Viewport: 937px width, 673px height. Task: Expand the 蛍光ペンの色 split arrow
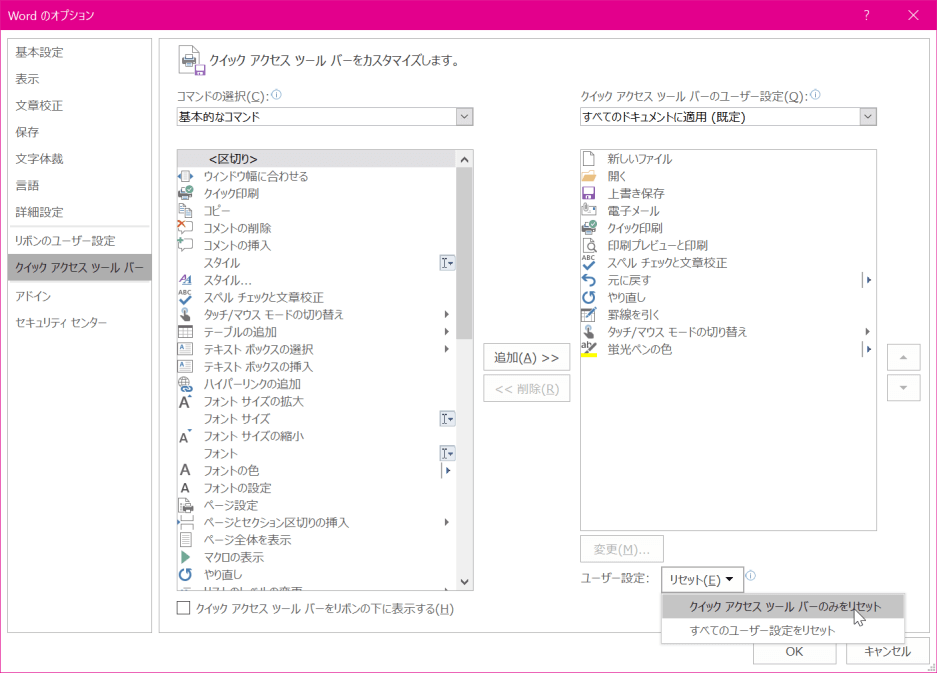click(x=868, y=349)
